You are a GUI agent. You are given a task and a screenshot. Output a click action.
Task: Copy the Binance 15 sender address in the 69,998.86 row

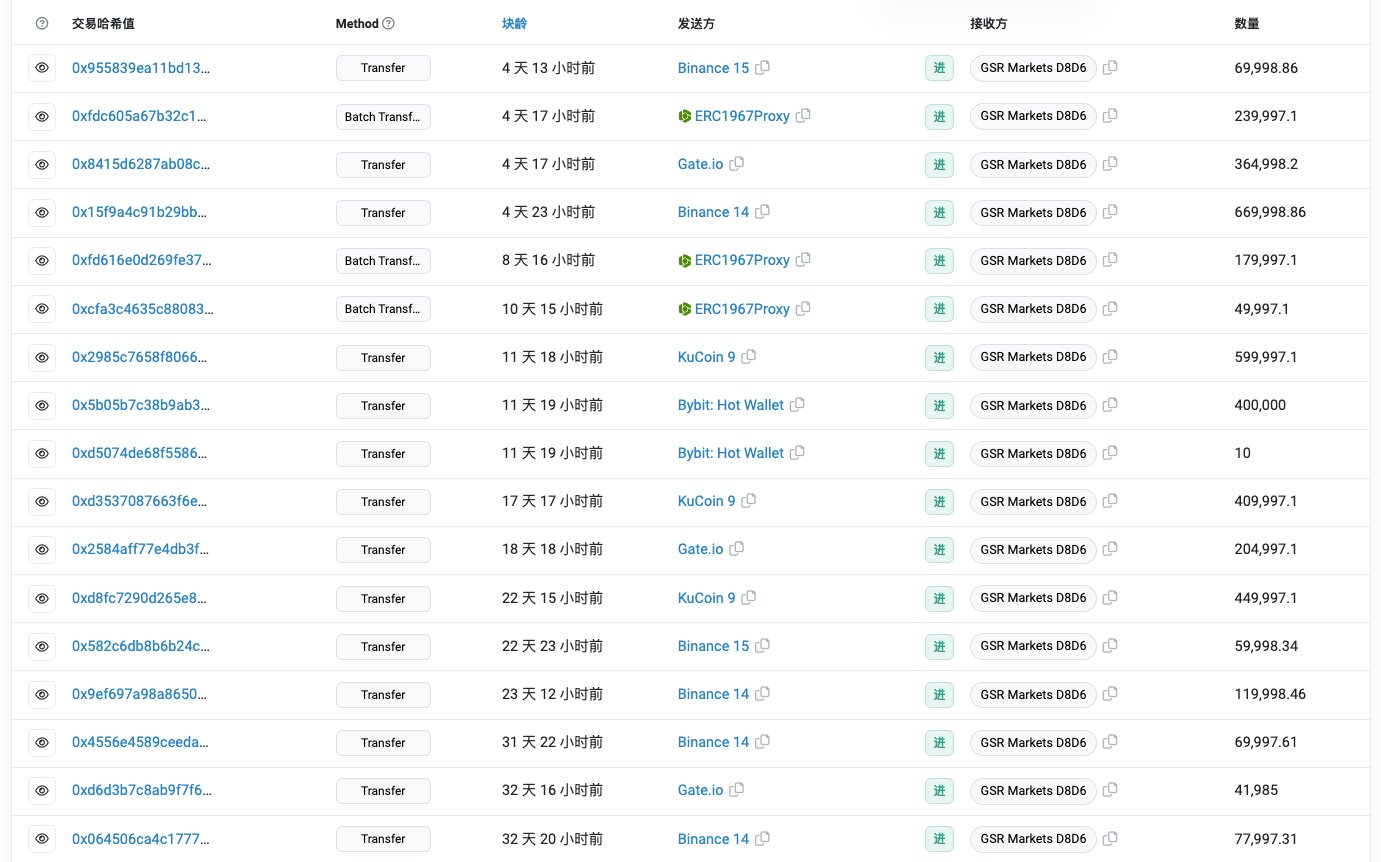click(x=763, y=68)
